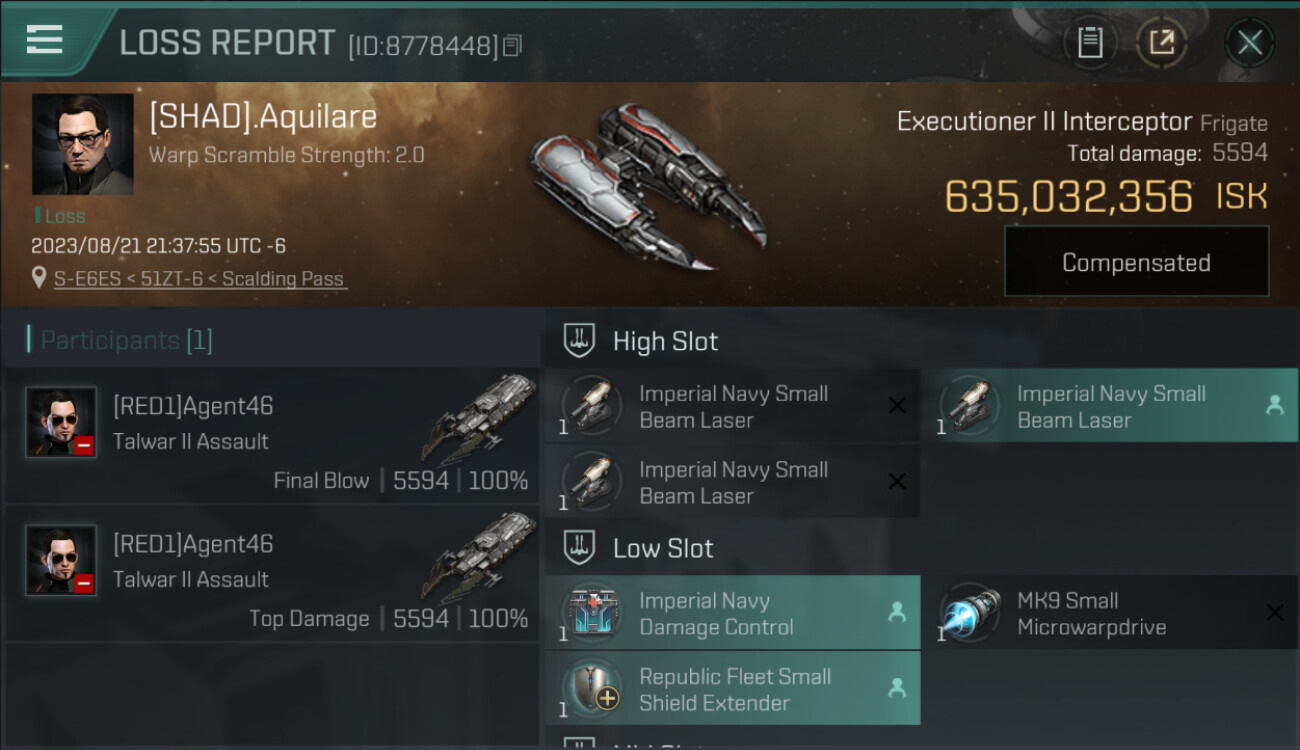Viewport: 1300px width, 750px height.
Task: Open the hamburger menu at top left
Action: tap(45, 39)
